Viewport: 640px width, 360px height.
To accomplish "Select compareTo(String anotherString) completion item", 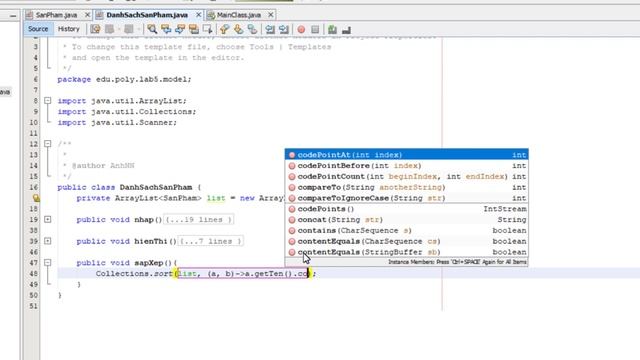I will tap(407, 187).
